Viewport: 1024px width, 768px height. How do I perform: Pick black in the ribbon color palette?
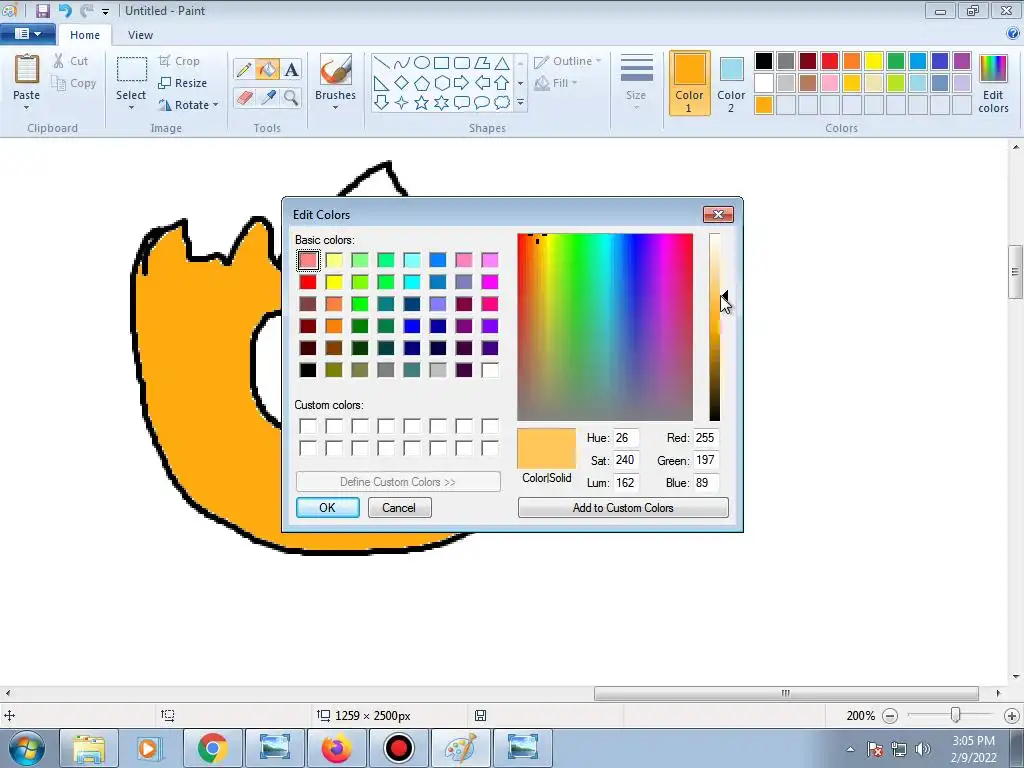pyautogui.click(x=763, y=61)
